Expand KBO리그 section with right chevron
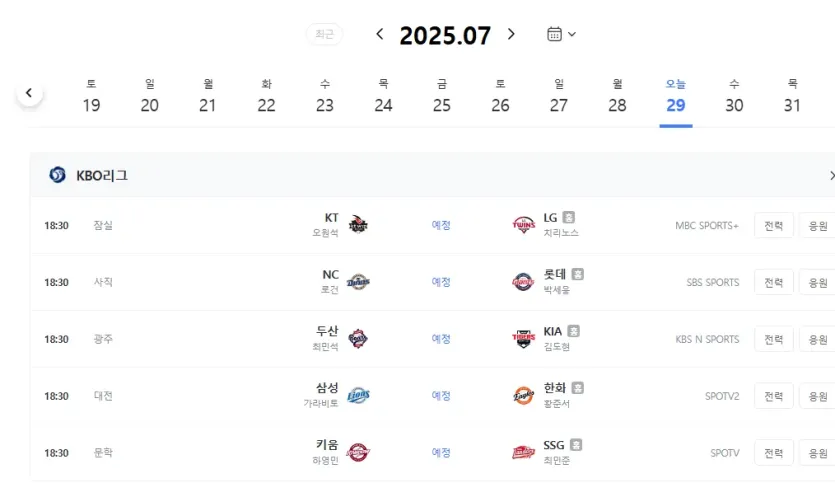 point(831,175)
